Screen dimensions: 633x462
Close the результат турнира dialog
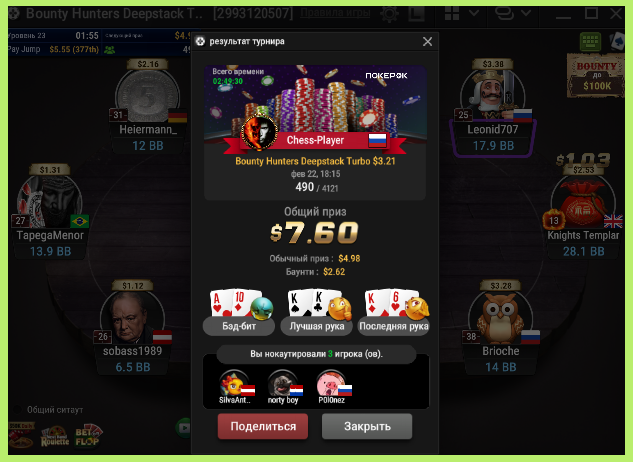coord(428,41)
